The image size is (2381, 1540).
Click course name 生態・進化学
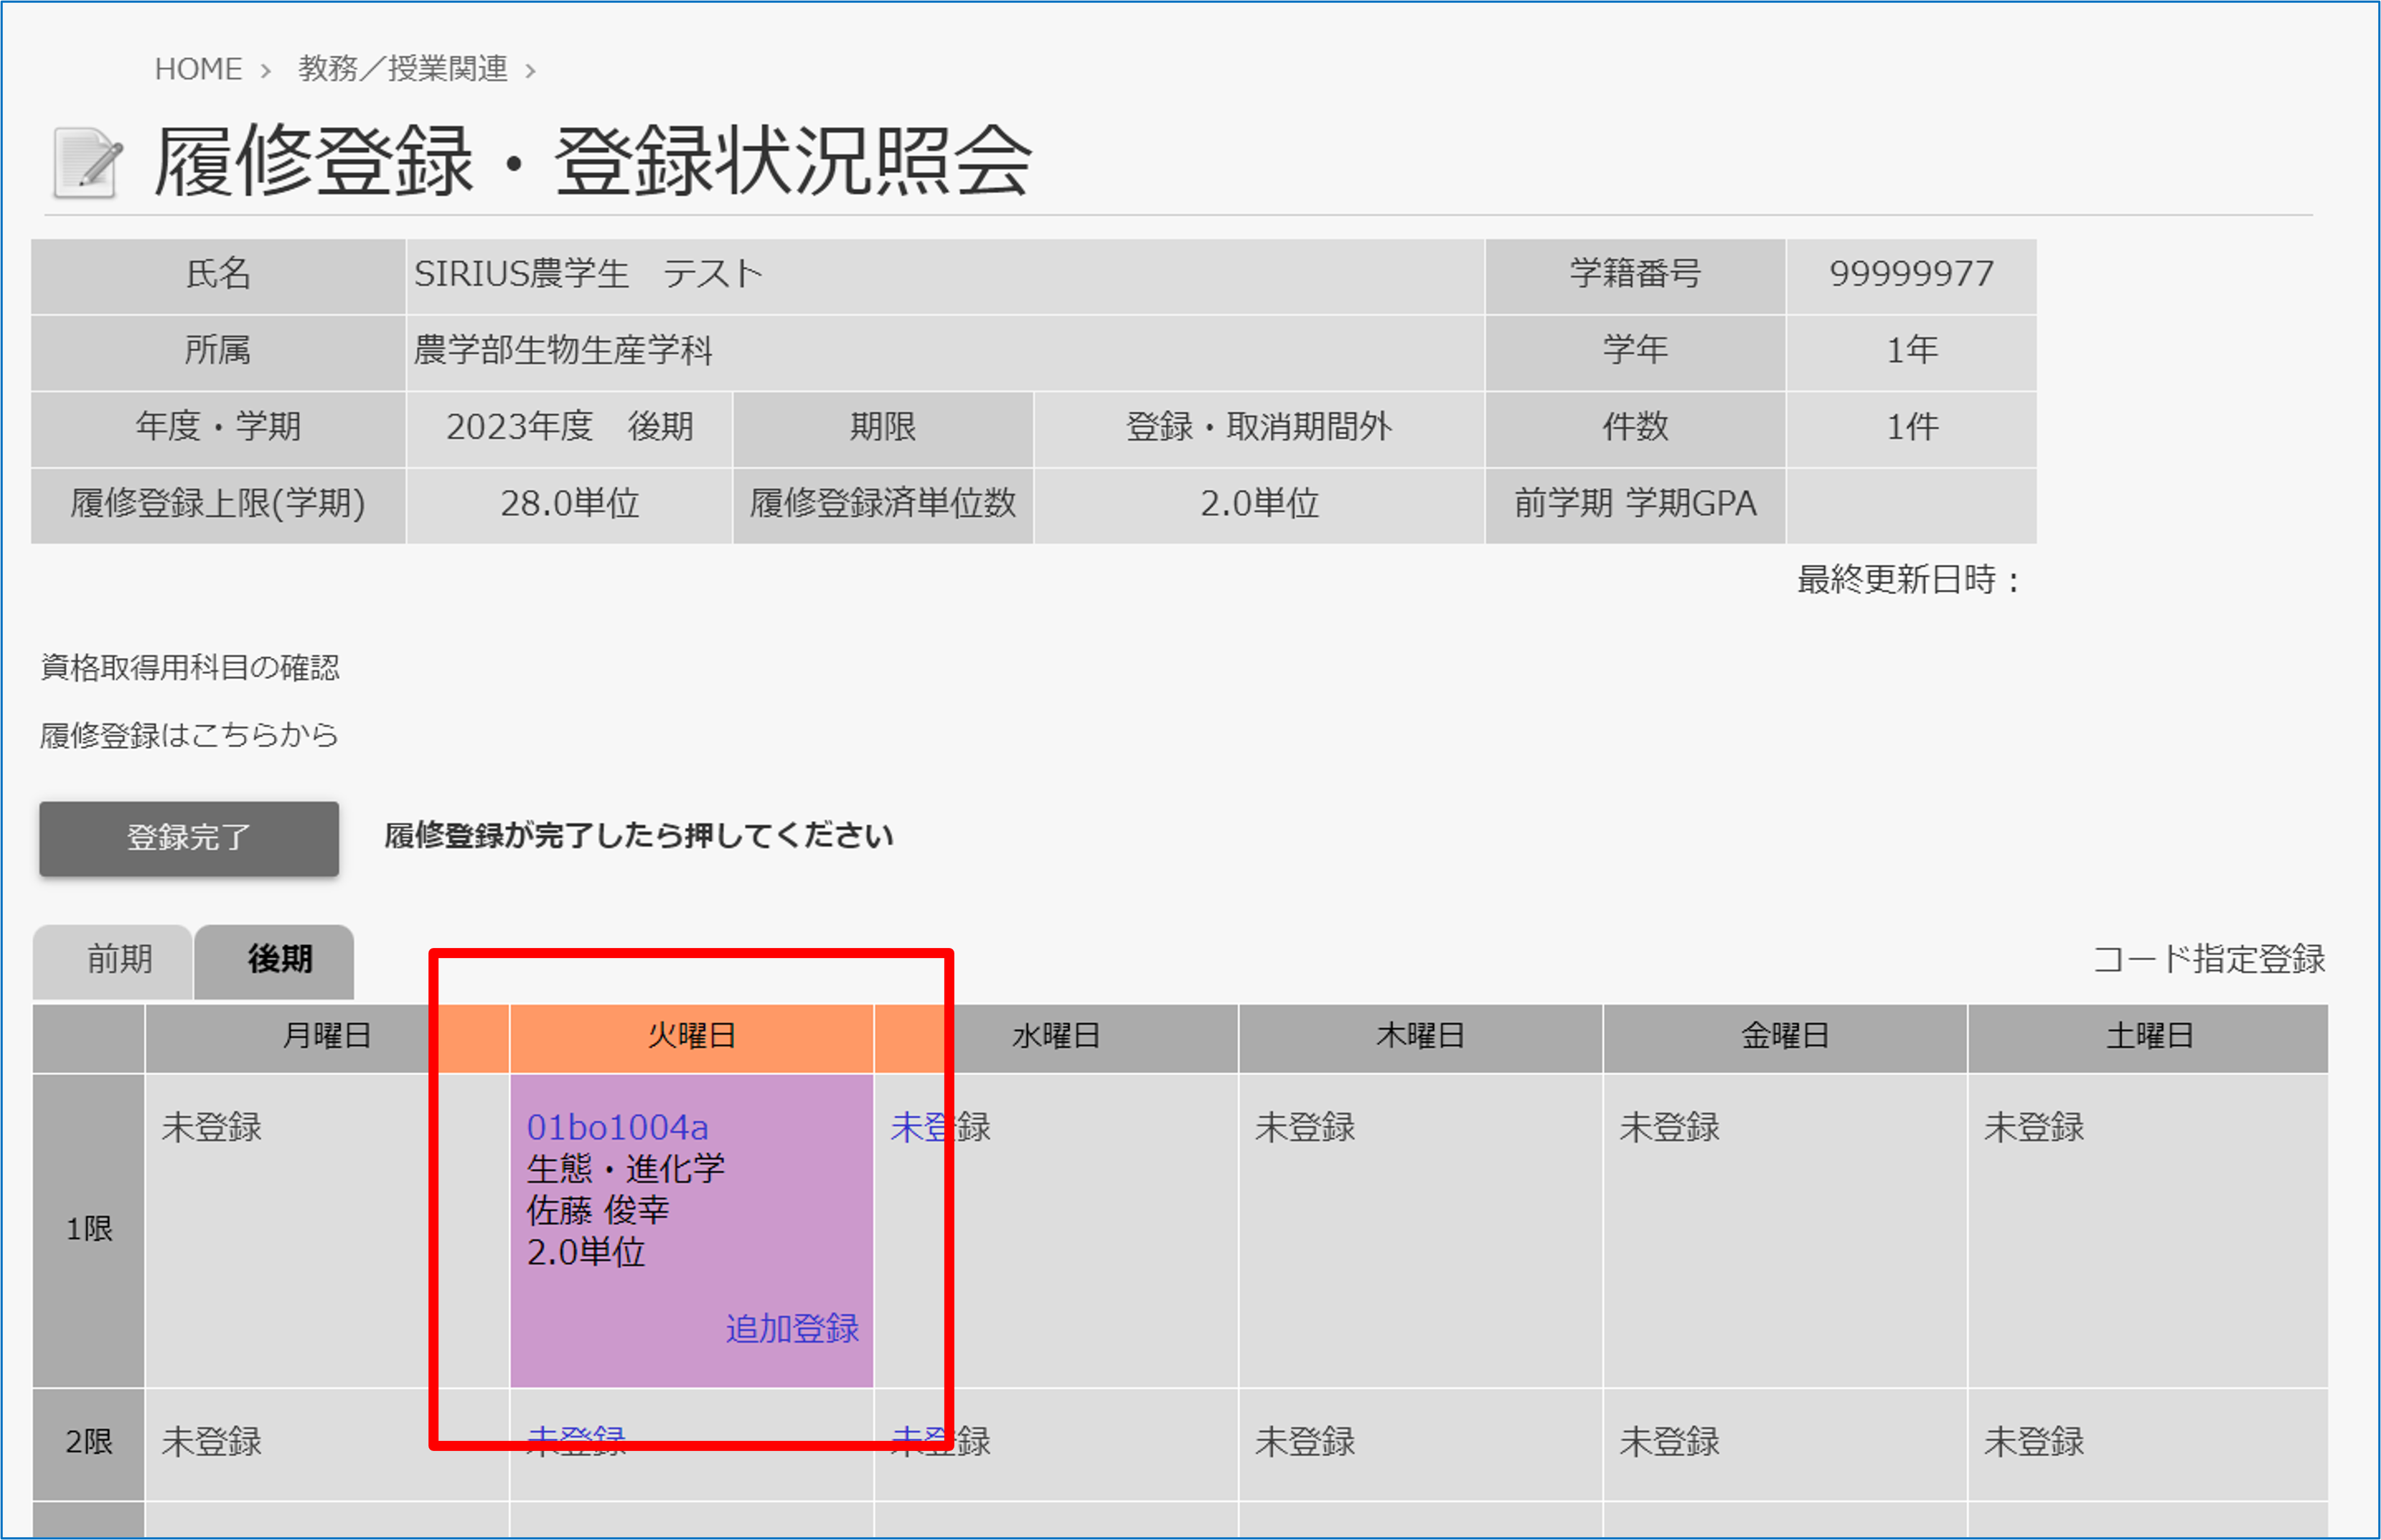(x=625, y=1169)
